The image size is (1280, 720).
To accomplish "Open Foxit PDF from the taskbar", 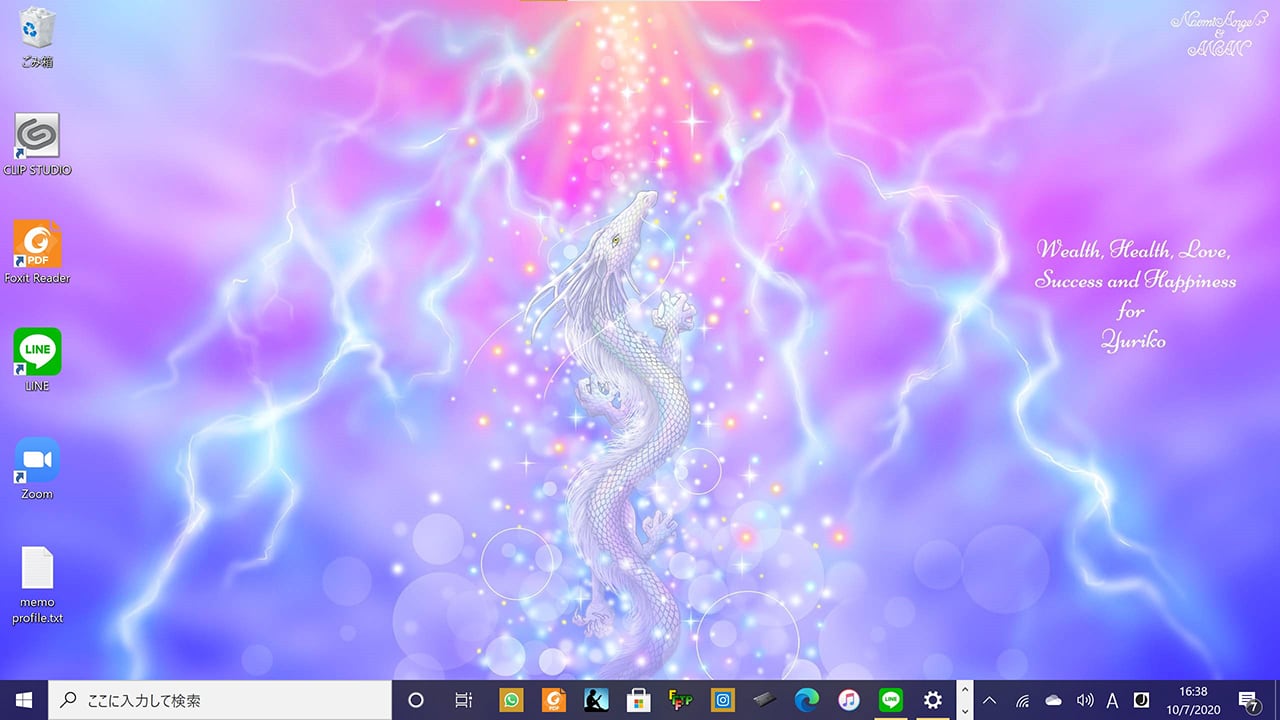I will click(554, 700).
